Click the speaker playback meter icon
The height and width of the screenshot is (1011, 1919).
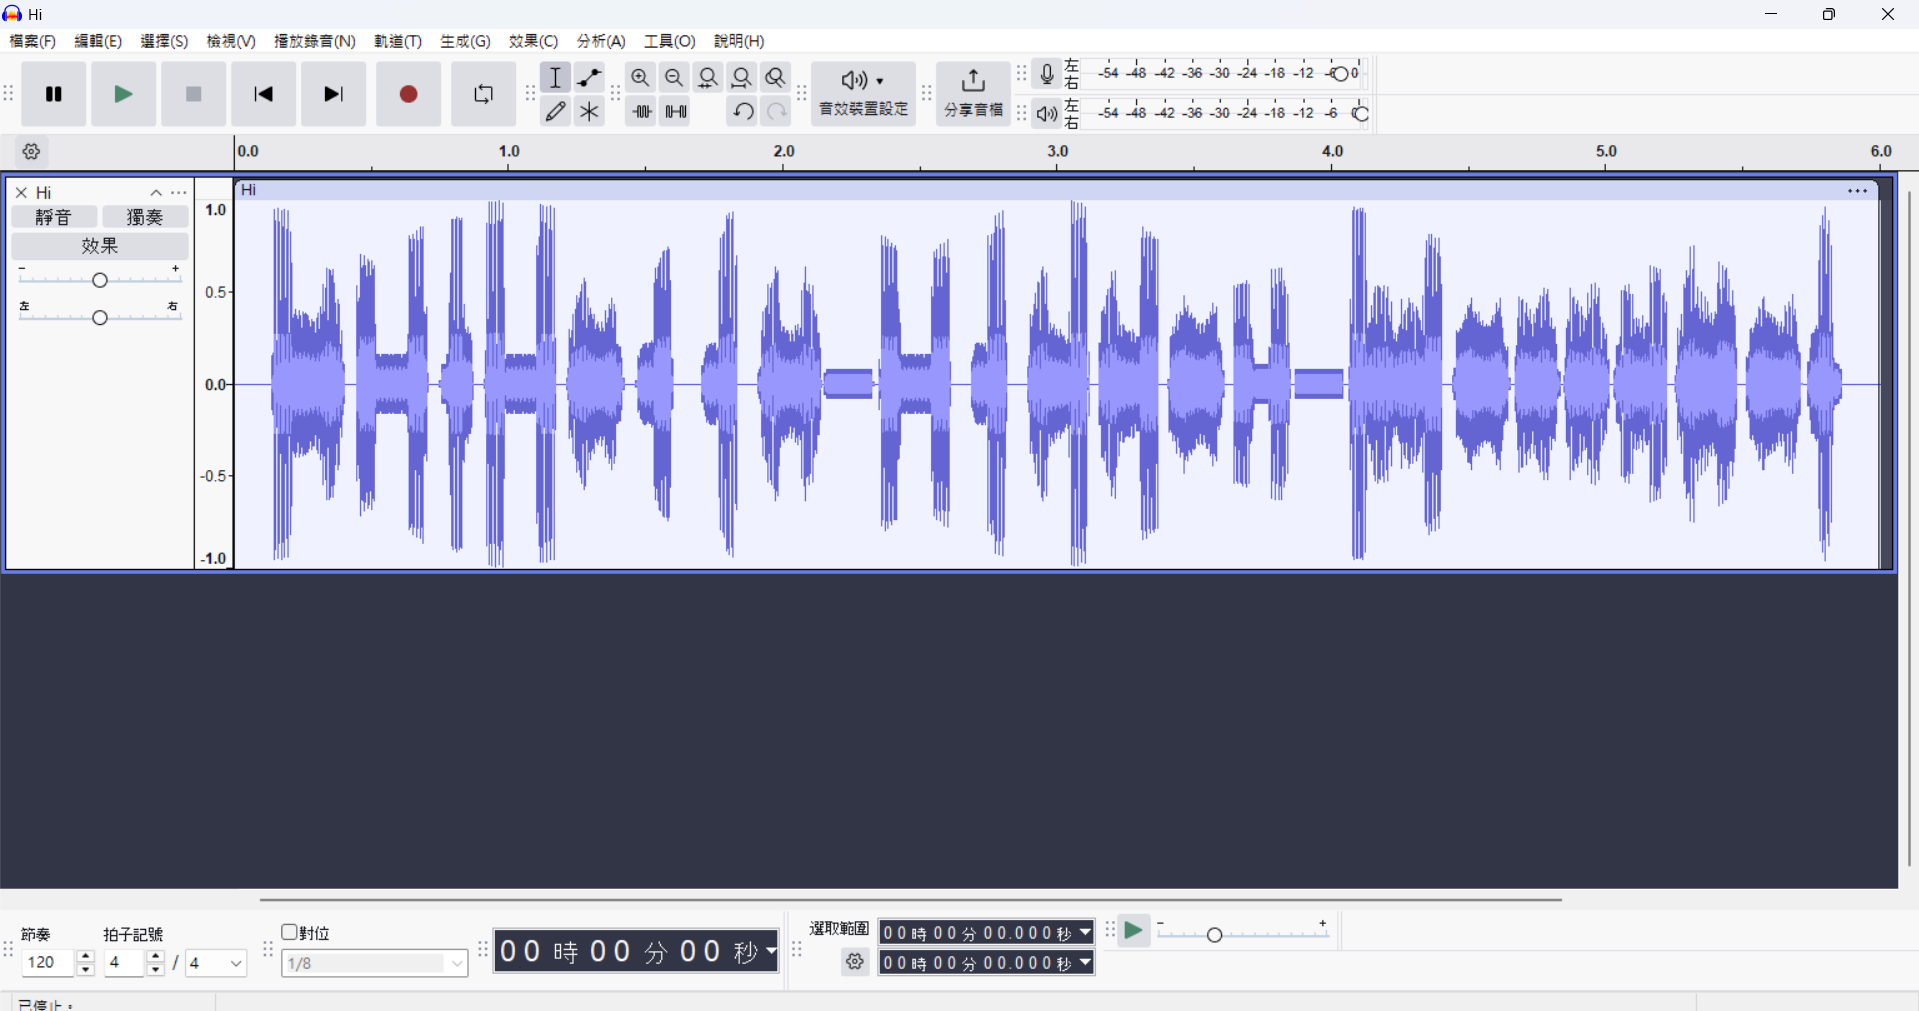point(1047,113)
